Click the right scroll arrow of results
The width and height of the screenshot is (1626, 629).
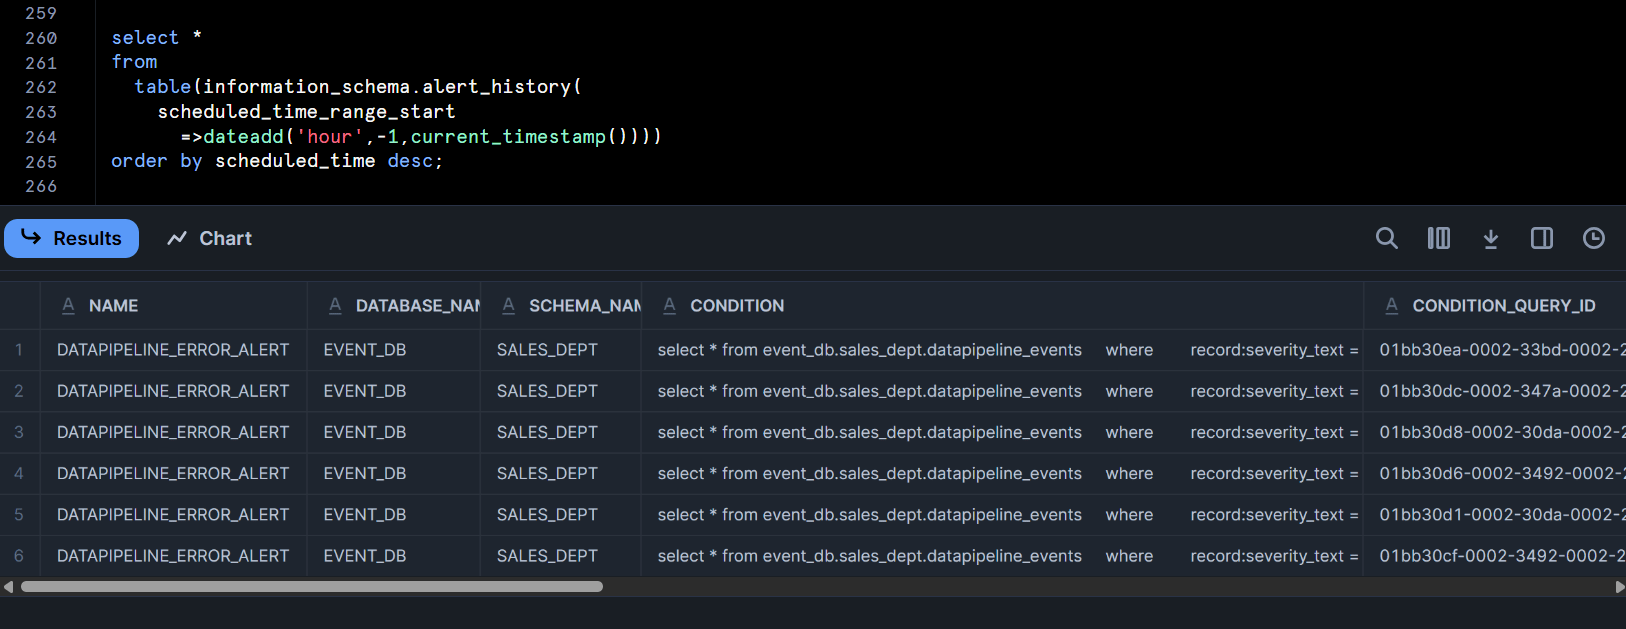[x=1619, y=587]
